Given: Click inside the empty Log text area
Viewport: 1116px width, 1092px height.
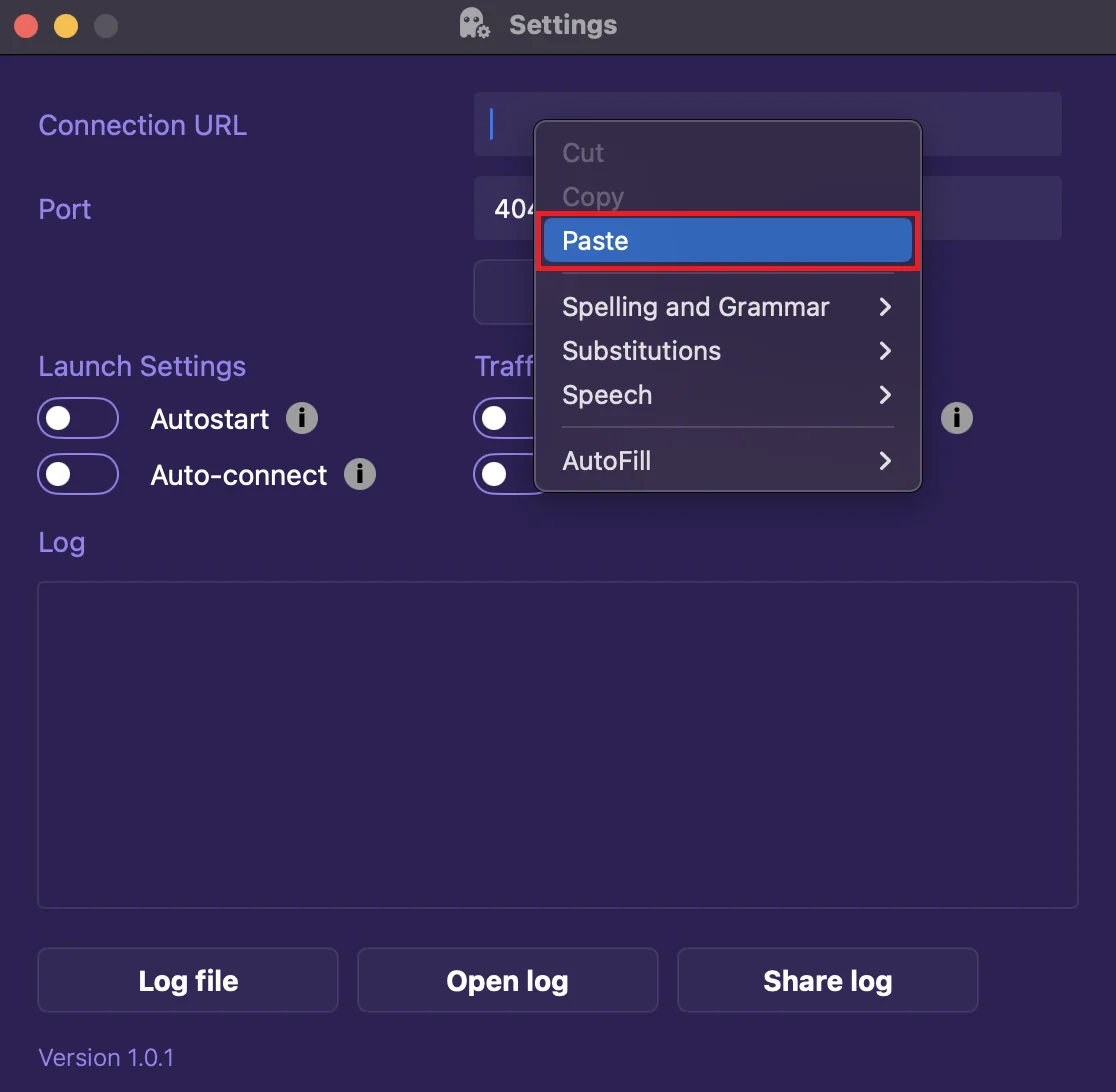Looking at the screenshot, I should (557, 745).
